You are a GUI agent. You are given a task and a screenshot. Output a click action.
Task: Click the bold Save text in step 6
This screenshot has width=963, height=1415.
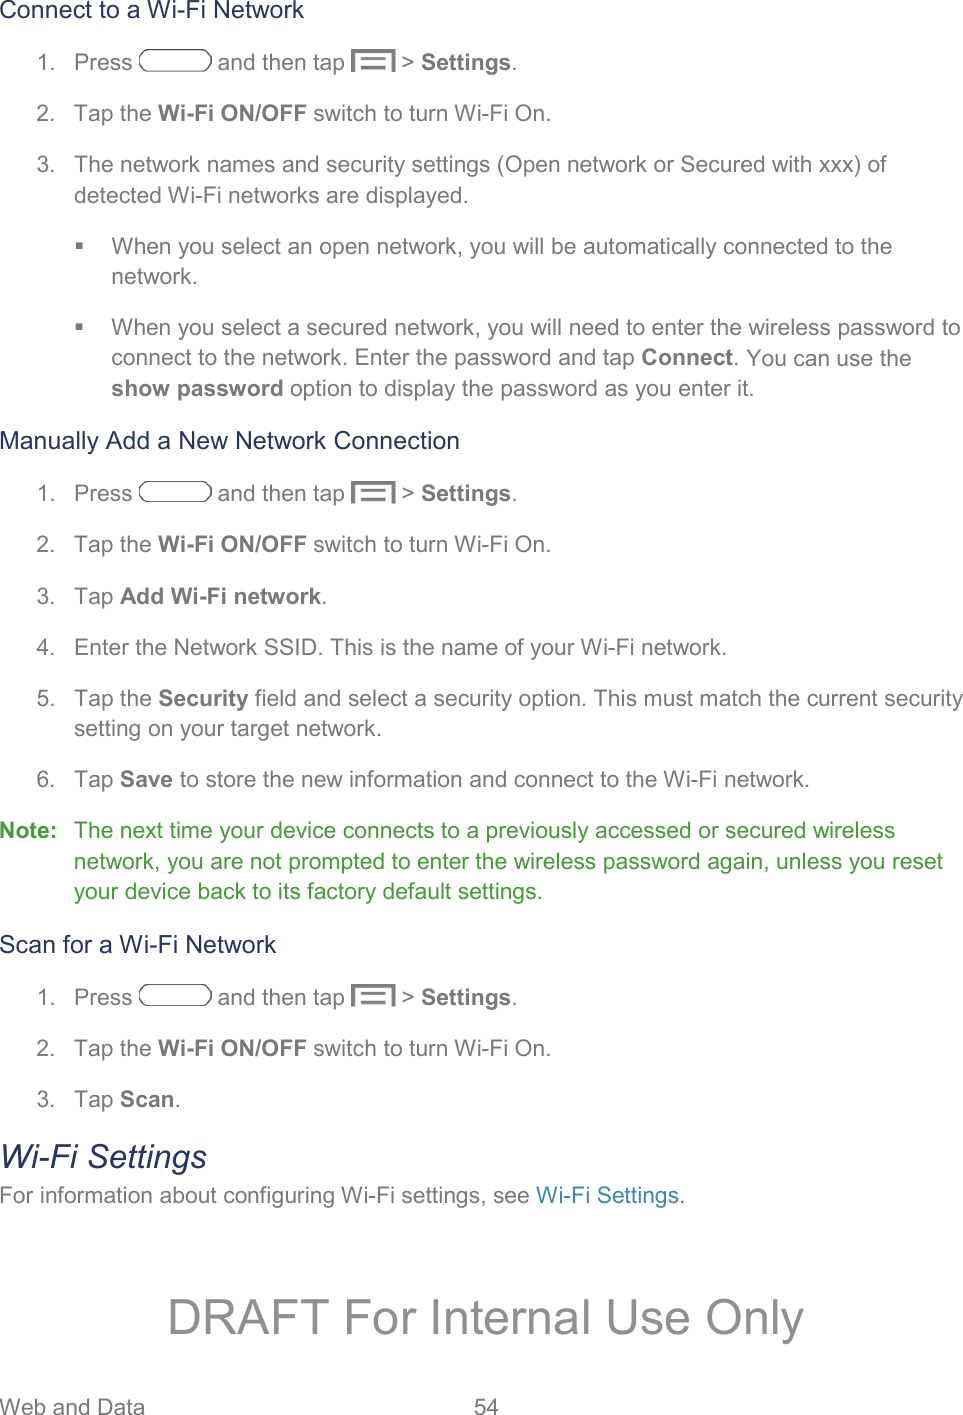click(x=146, y=780)
